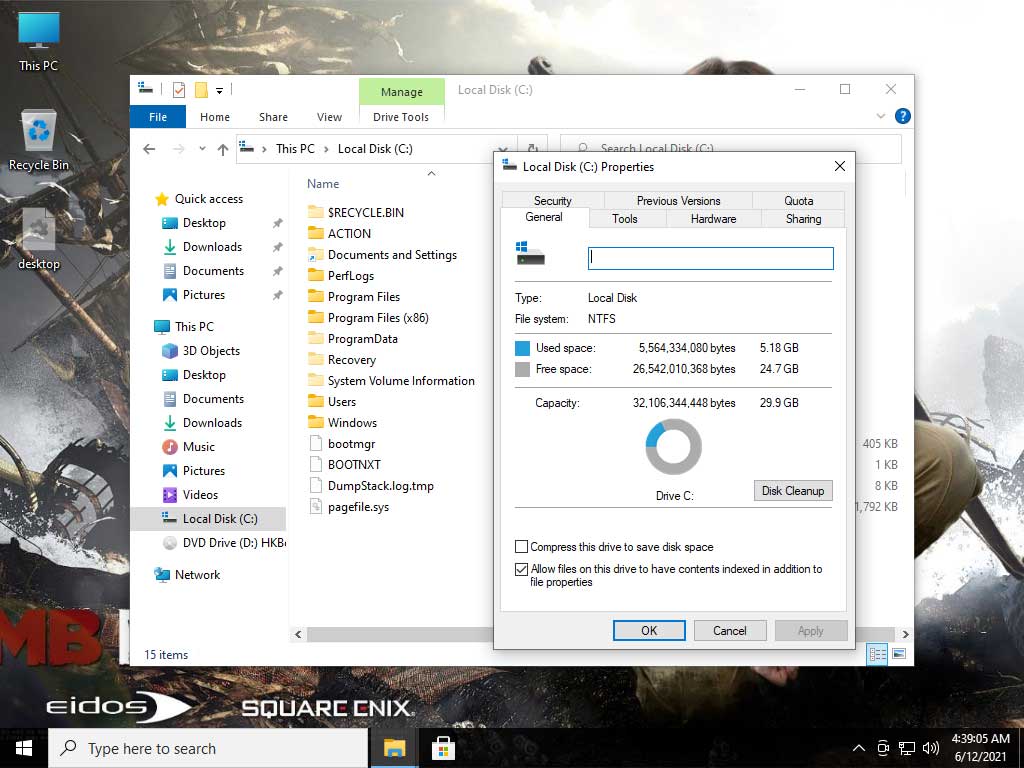Click the This PC breadcrumb arrow in address bar
1024x768 pixels.
(x=327, y=149)
